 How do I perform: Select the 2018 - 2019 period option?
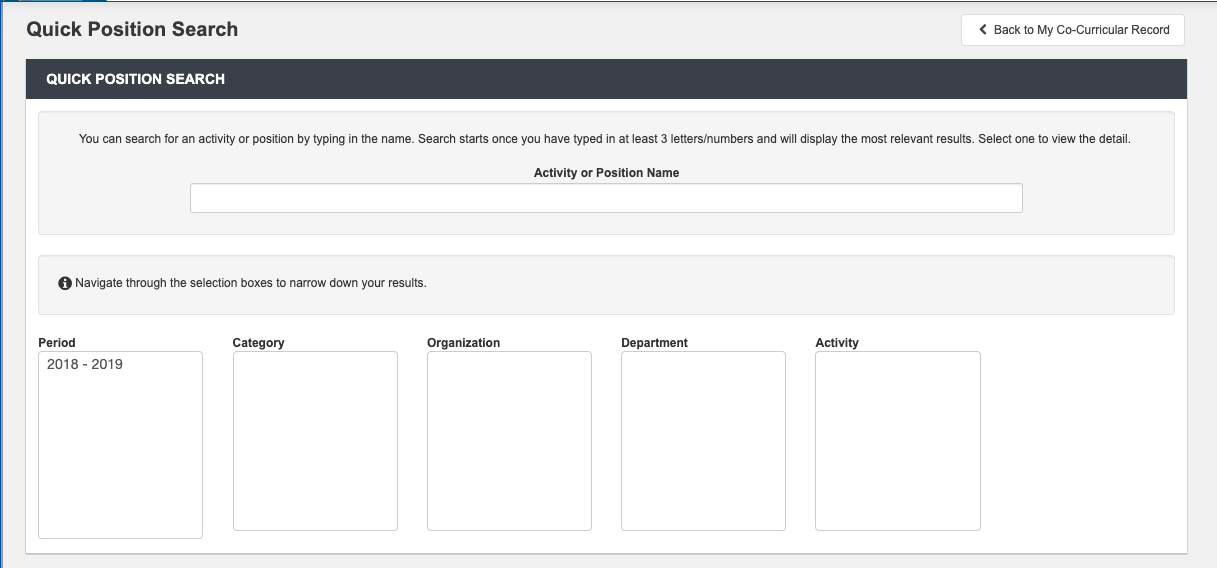[85, 364]
